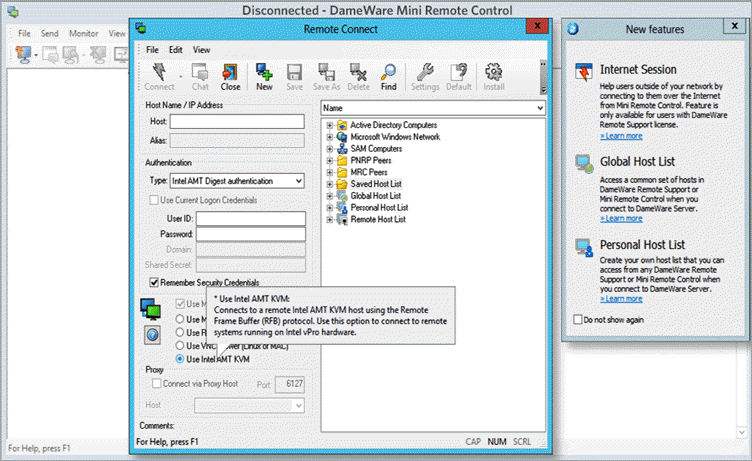Open Settings wrench icon in toolbar
Screen dimensions: 752x461
point(424,76)
